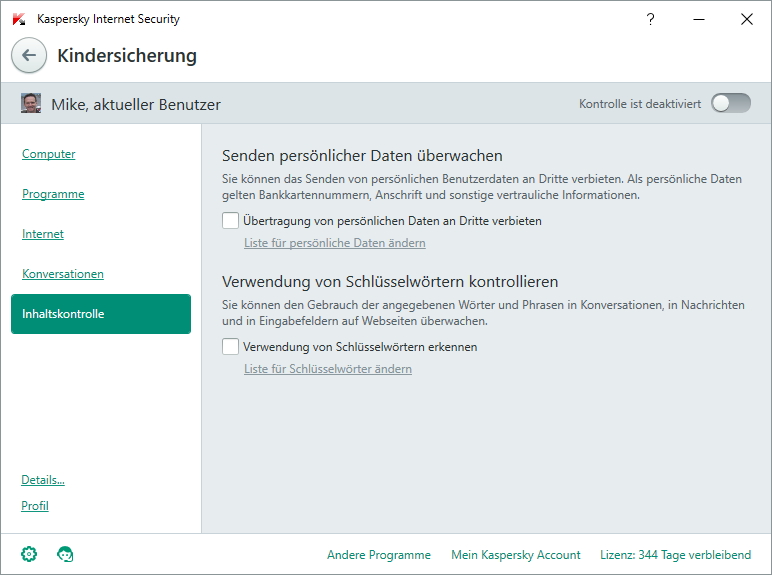Screen dimensions: 772x575
Task: Click 'Lizenz: 344 Tage verbleibend' link
Action: (x=676, y=555)
